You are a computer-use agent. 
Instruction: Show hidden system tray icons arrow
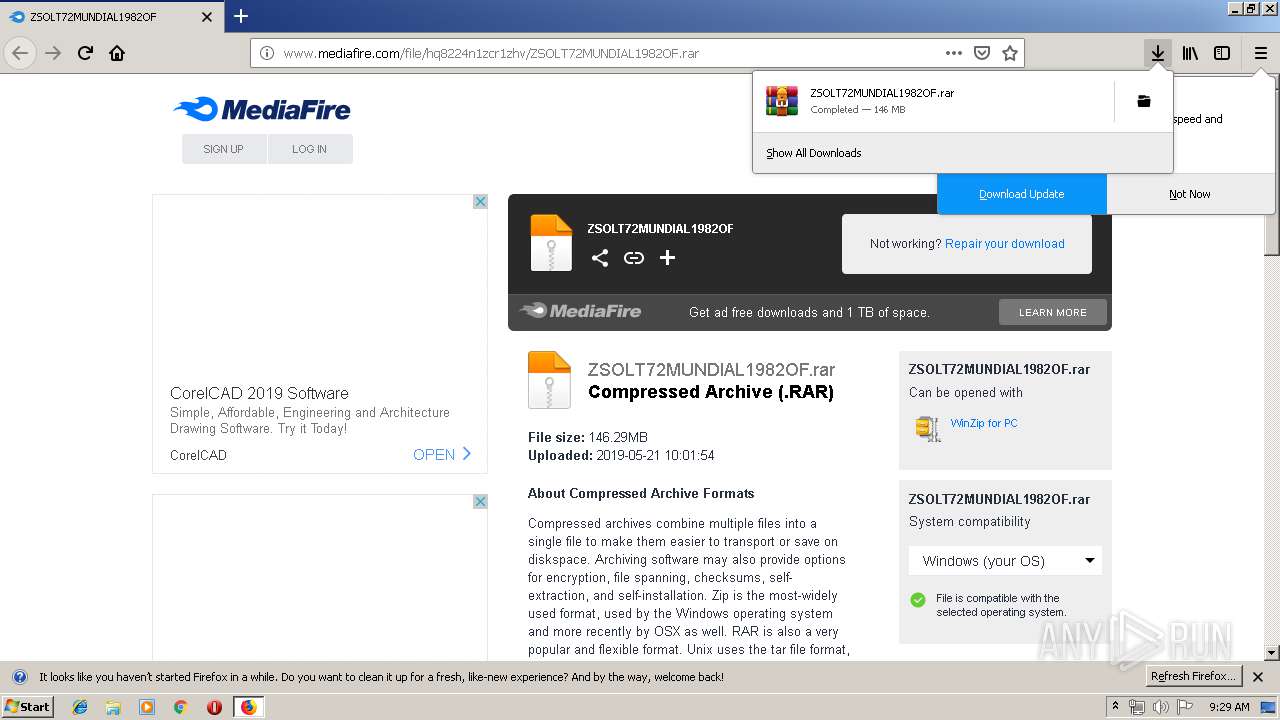(1116, 707)
